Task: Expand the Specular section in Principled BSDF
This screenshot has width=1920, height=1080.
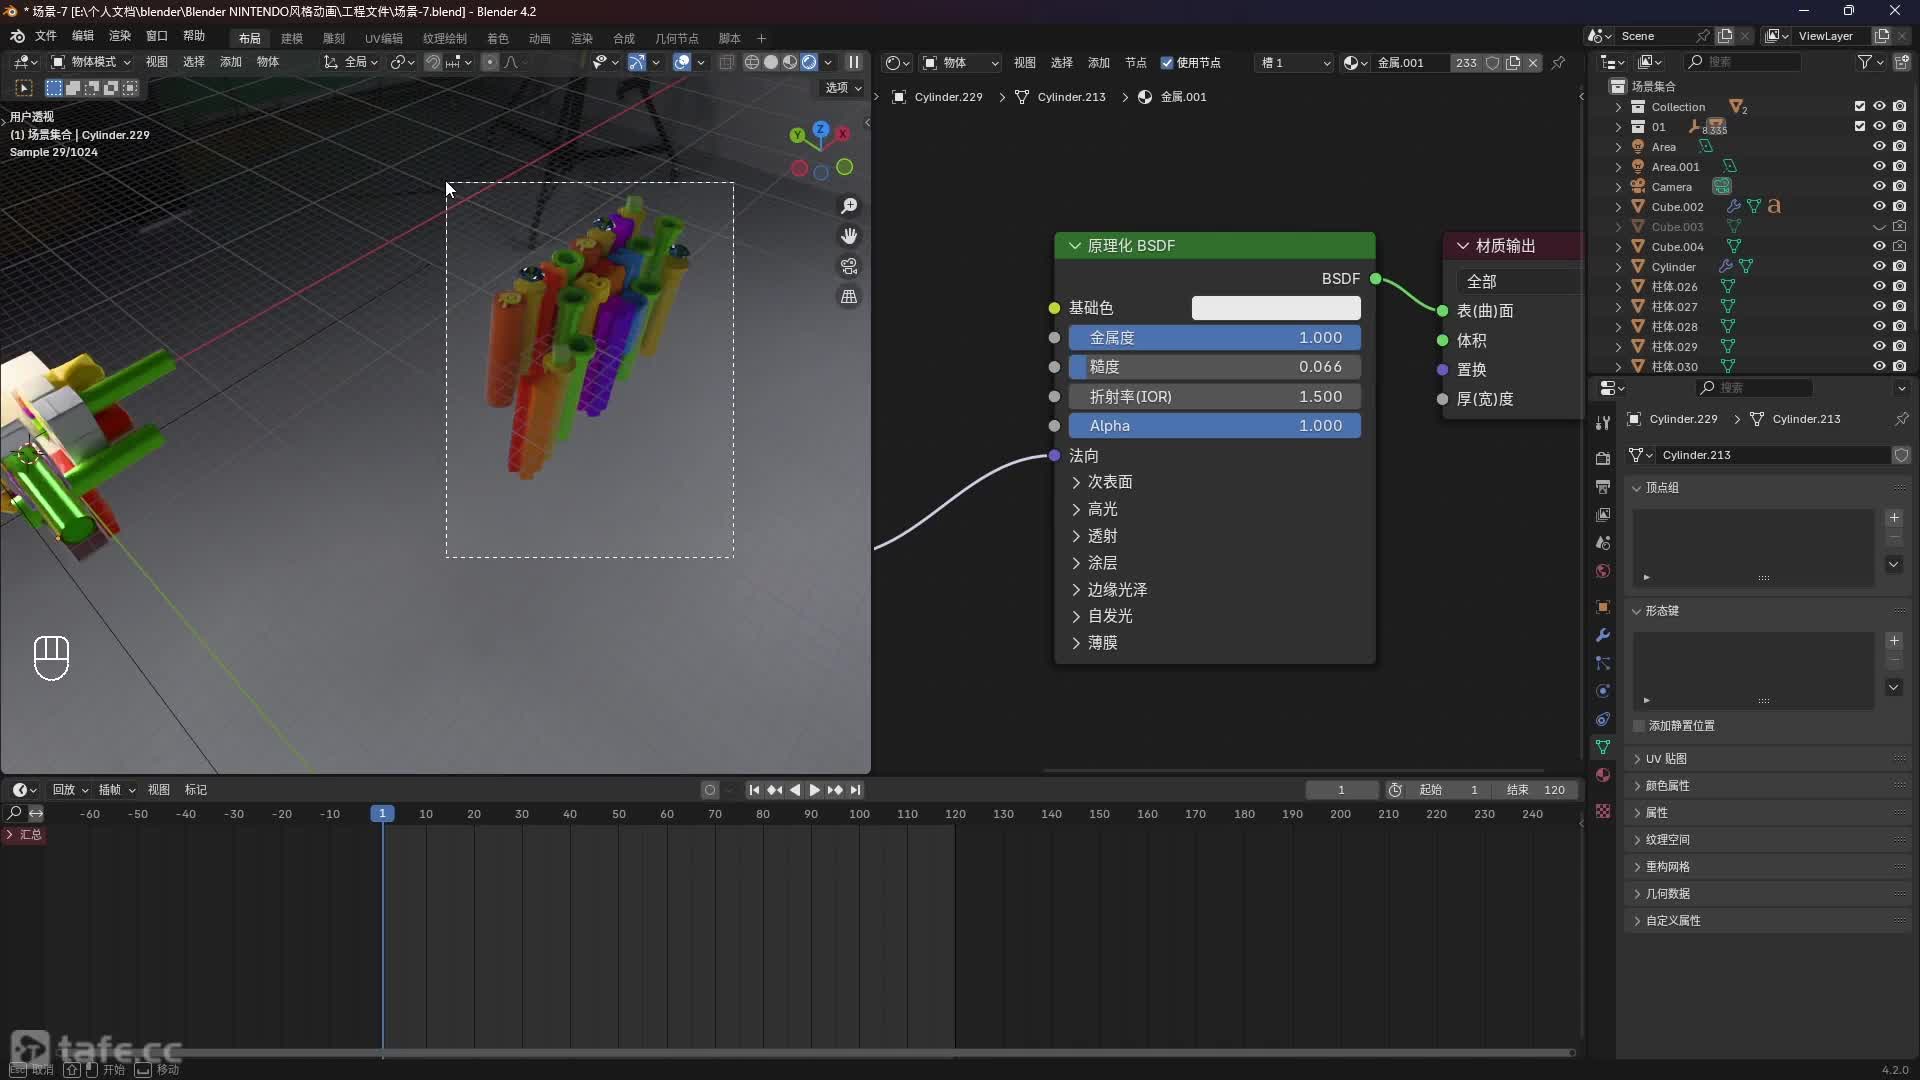Action: (x=1076, y=509)
